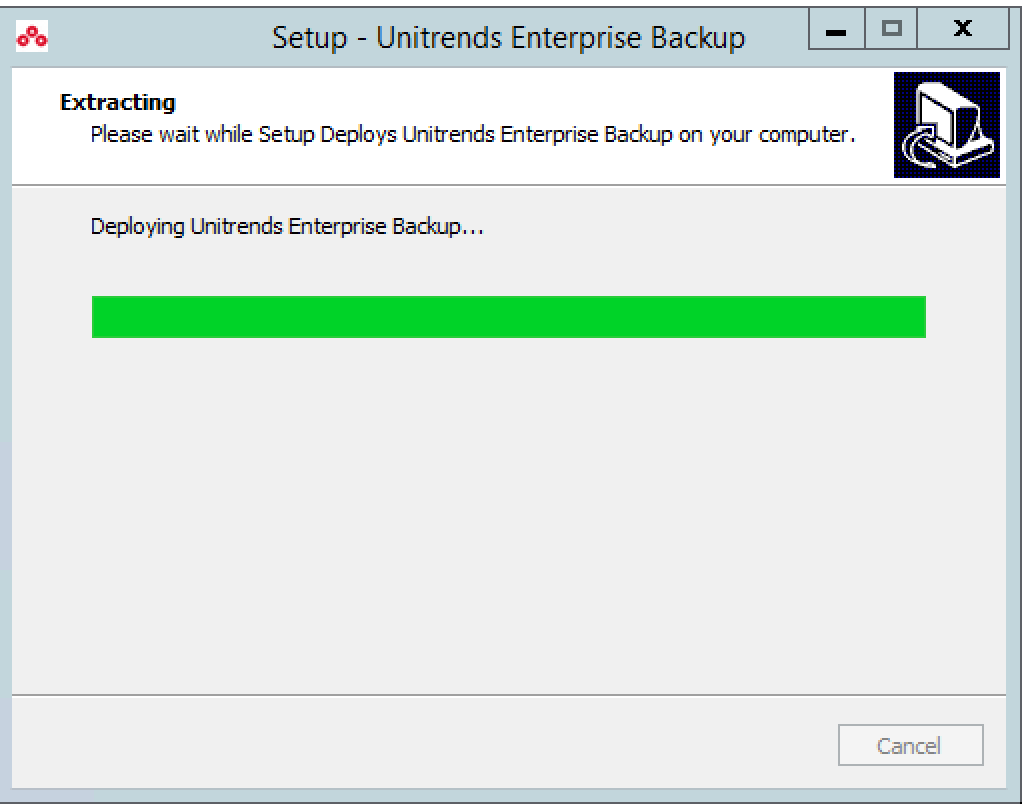Viewport: 1022px width, 804px height.
Task: Click the curved arrow on the installer icon
Action: 921,151
